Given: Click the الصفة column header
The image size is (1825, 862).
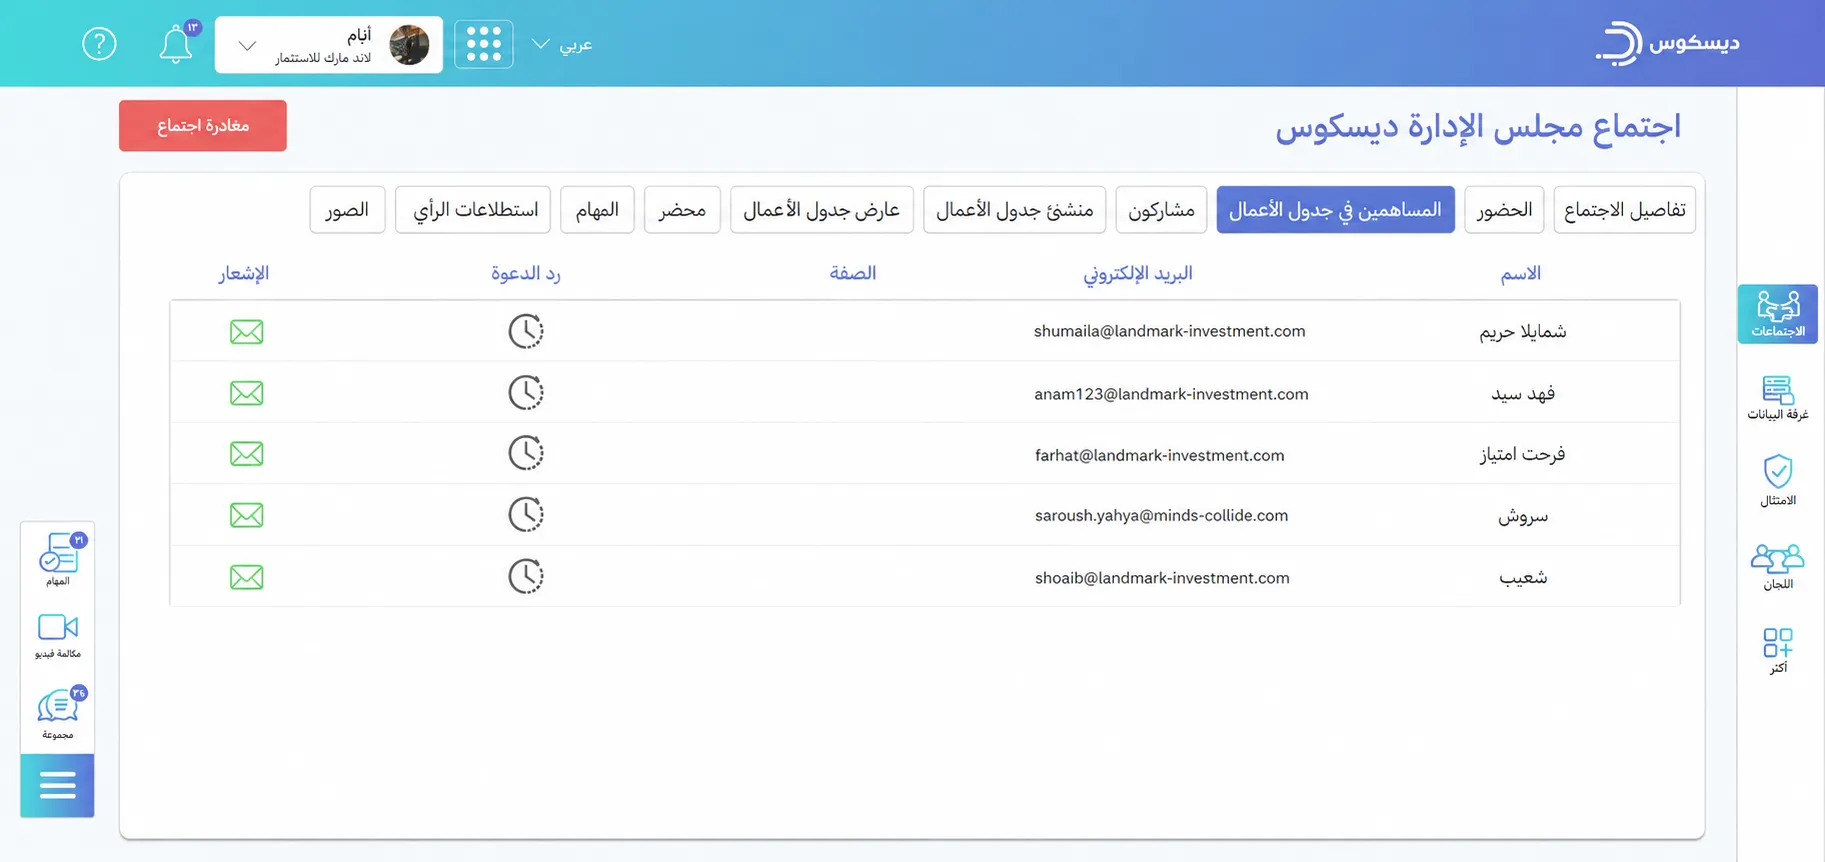Looking at the screenshot, I should (853, 274).
